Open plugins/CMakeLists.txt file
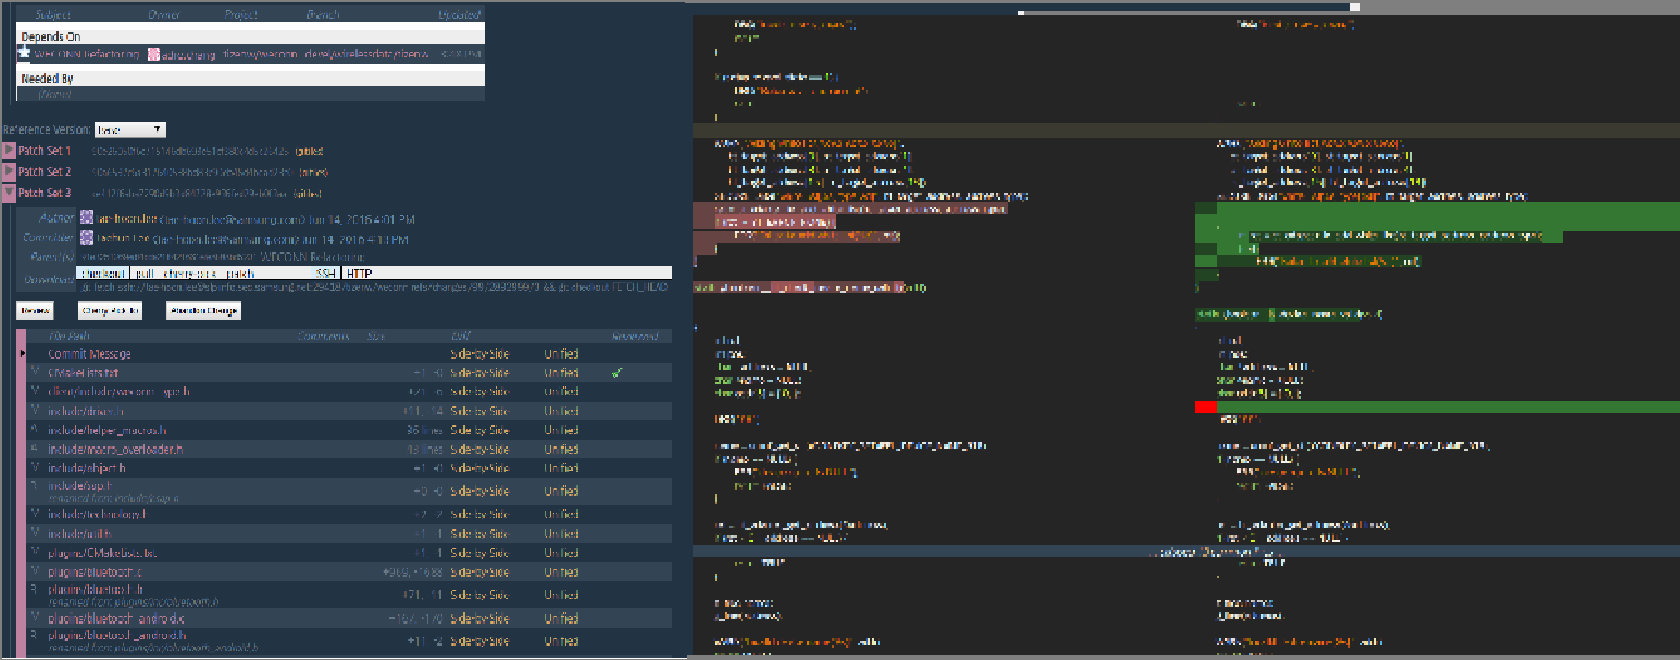 102,553
